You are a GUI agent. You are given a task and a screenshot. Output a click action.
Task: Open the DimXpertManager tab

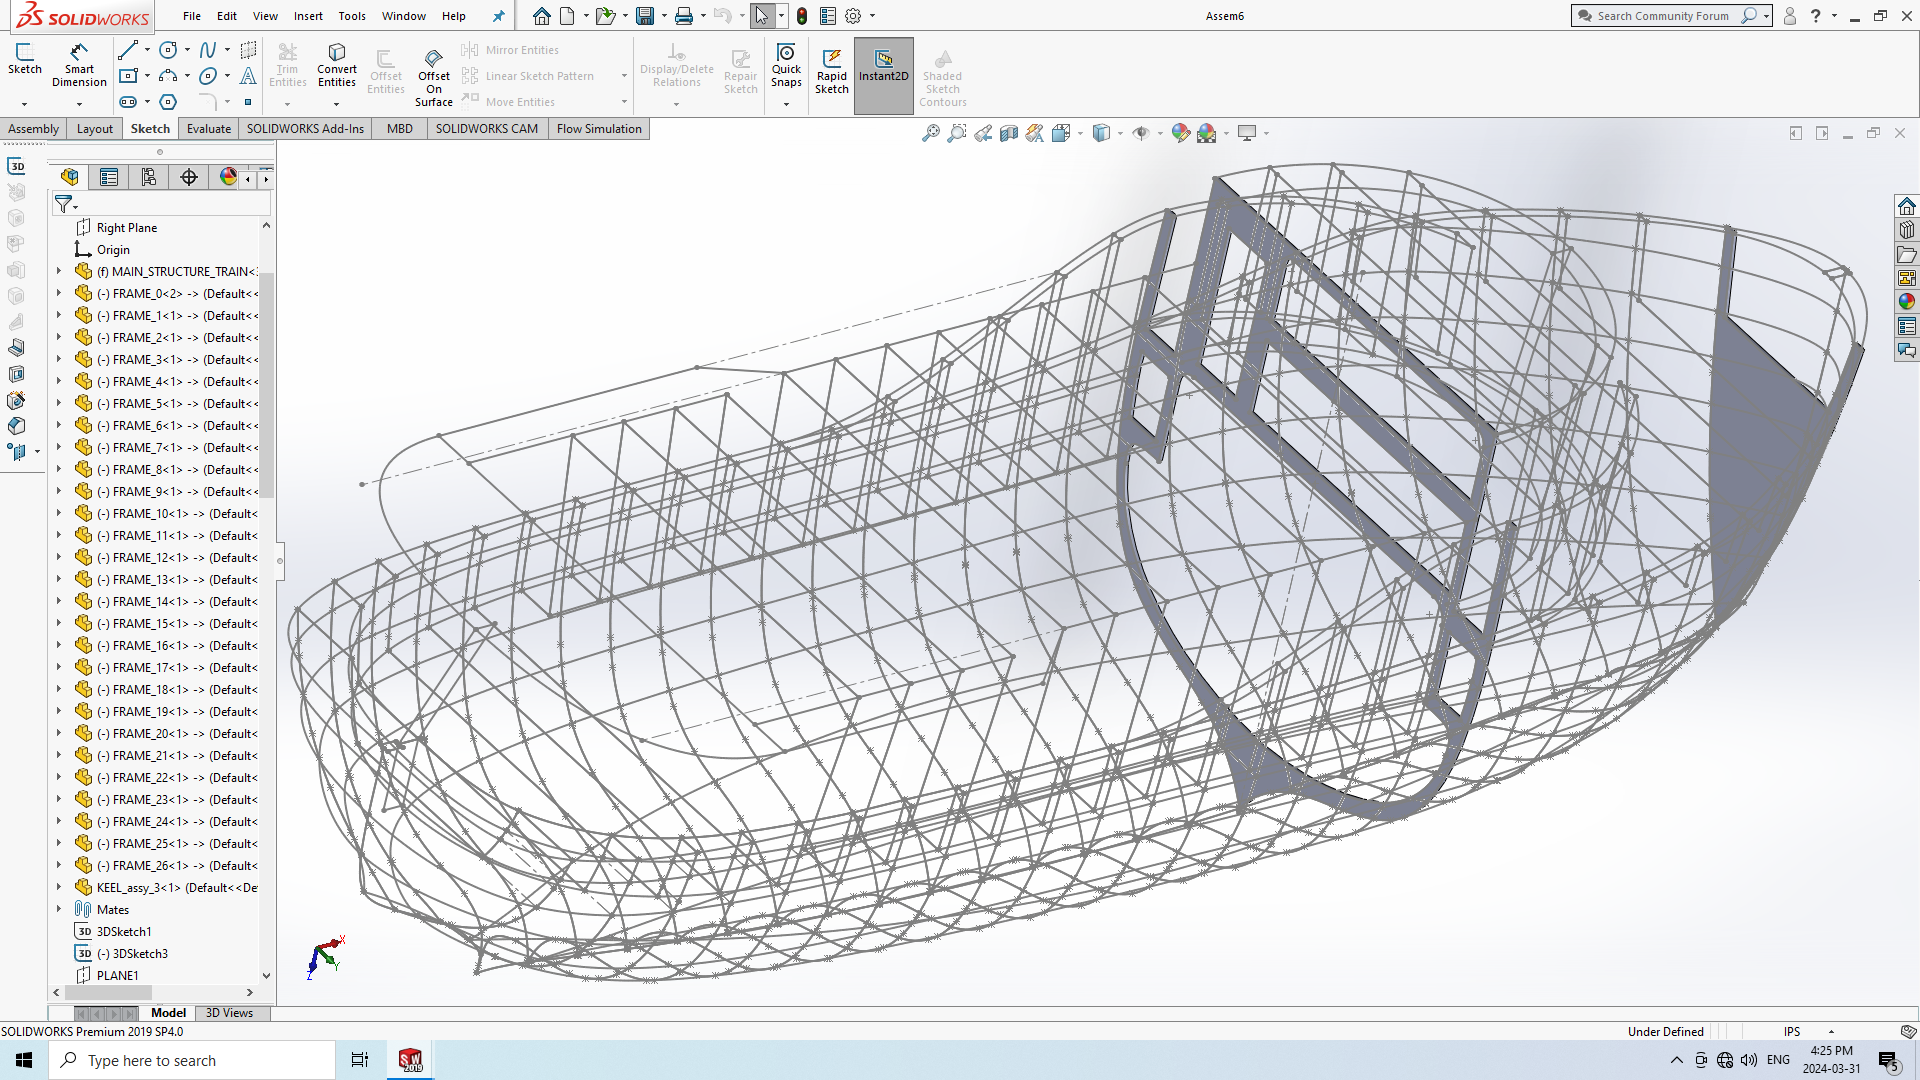[x=189, y=177]
